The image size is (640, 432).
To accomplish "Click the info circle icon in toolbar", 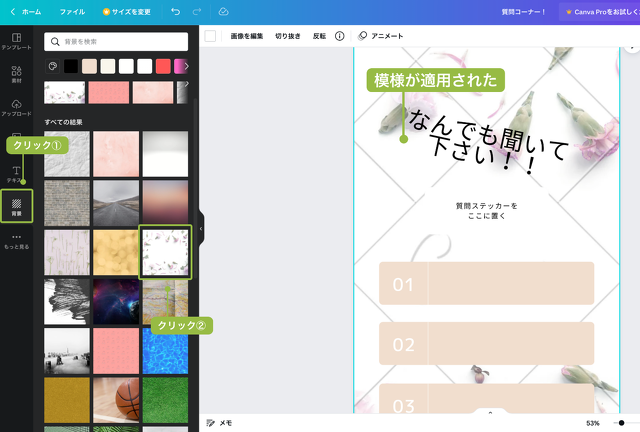I will click(x=340, y=35).
